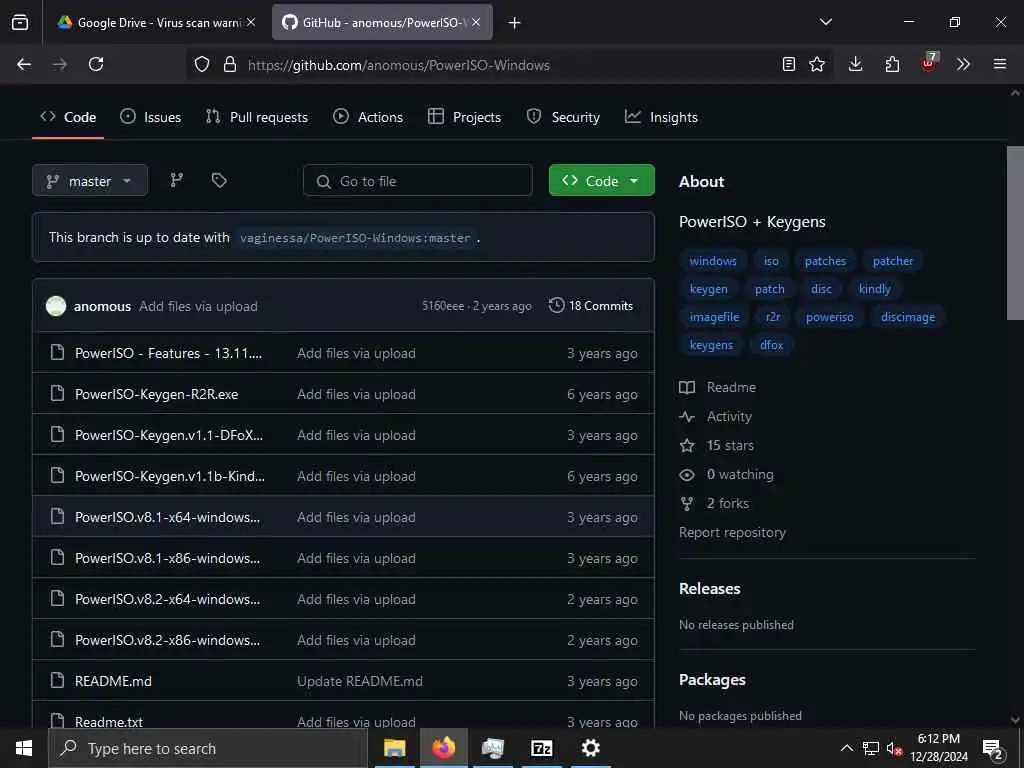
Task: View tags via the tag icon
Action: tap(219, 180)
